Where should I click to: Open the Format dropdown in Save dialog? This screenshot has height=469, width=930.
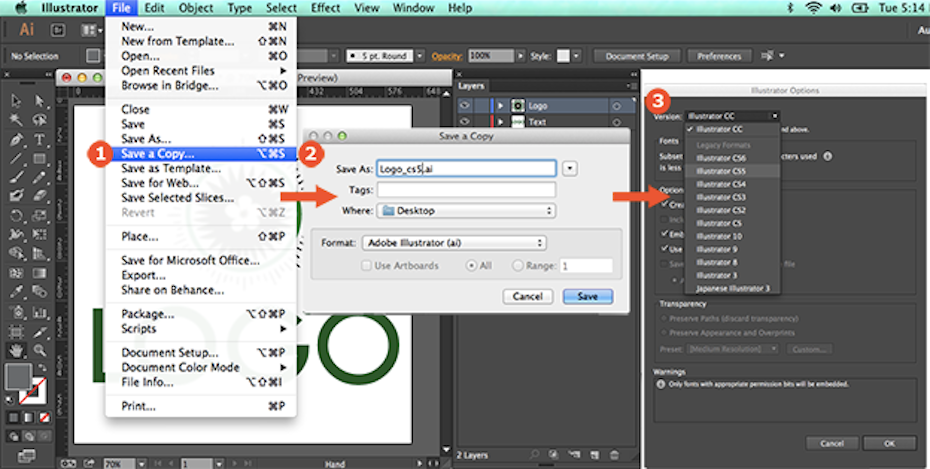click(455, 243)
